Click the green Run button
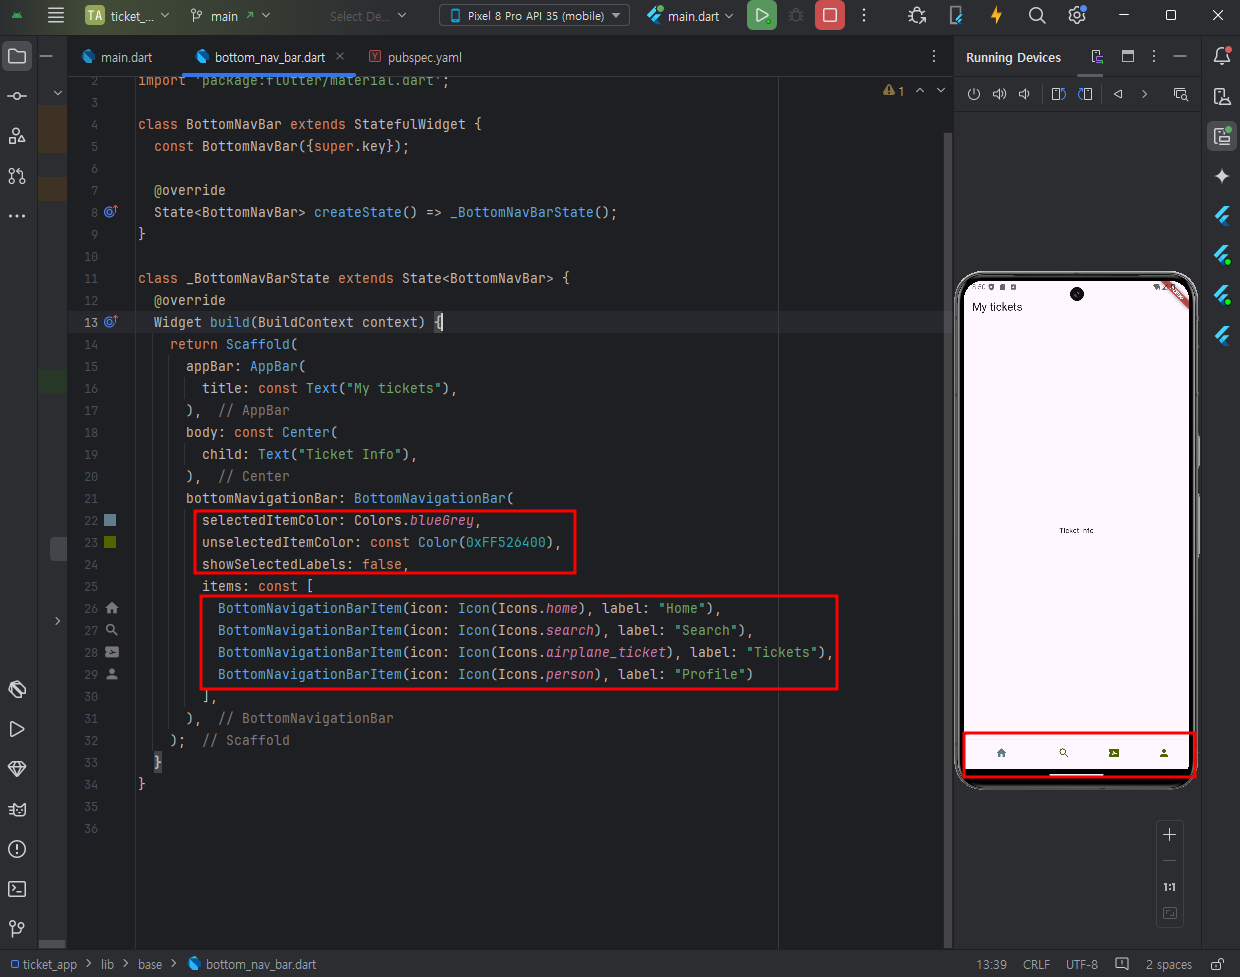This screenshot has width=1240, height=977. click(762, 16)
